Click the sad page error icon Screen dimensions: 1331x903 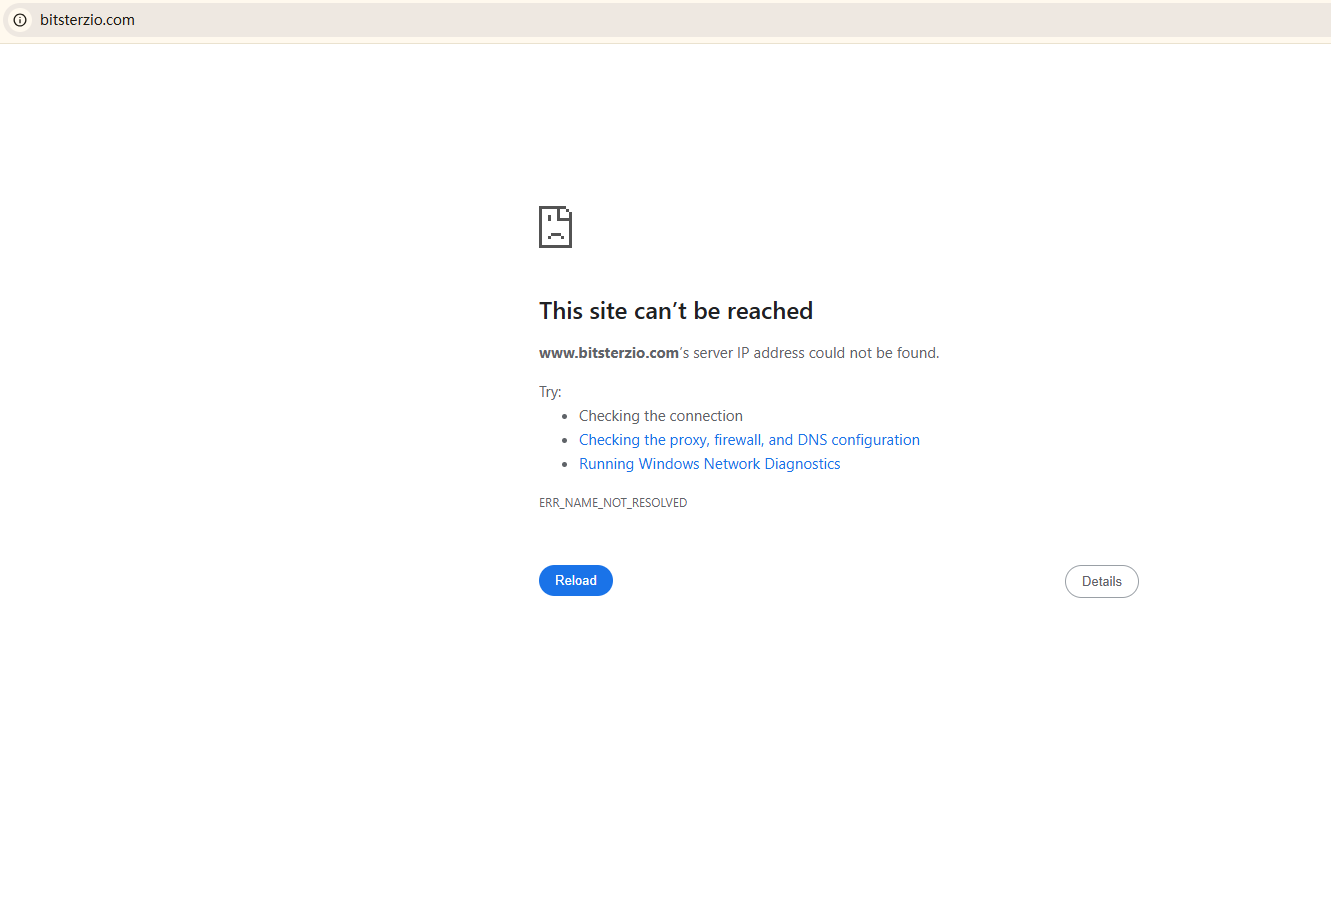(555, 227)
